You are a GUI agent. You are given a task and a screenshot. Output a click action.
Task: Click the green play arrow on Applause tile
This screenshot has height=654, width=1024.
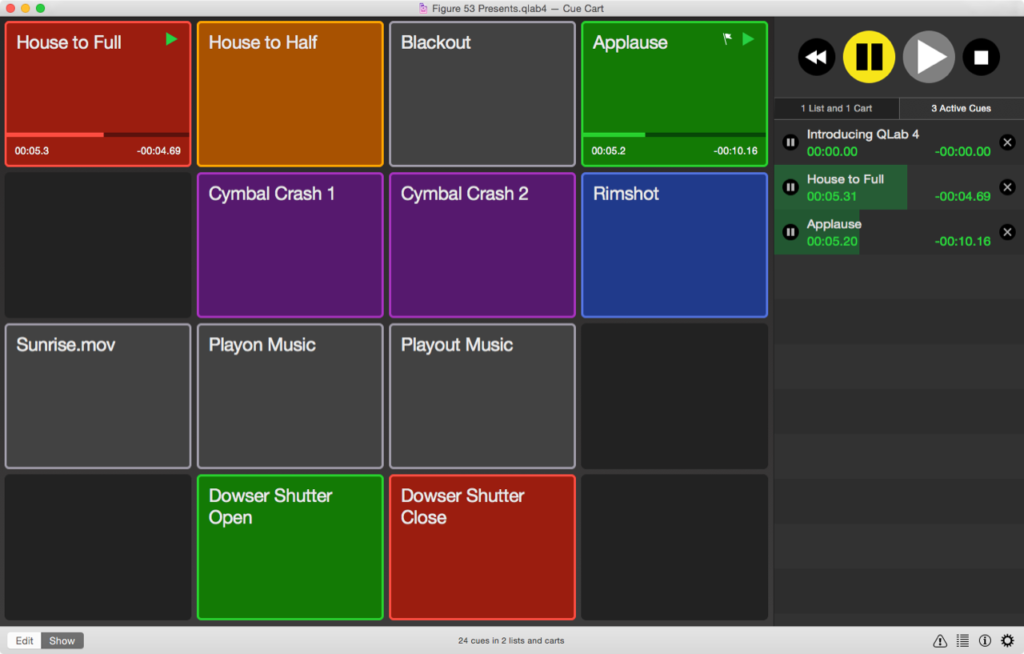(x=748, y=39)
